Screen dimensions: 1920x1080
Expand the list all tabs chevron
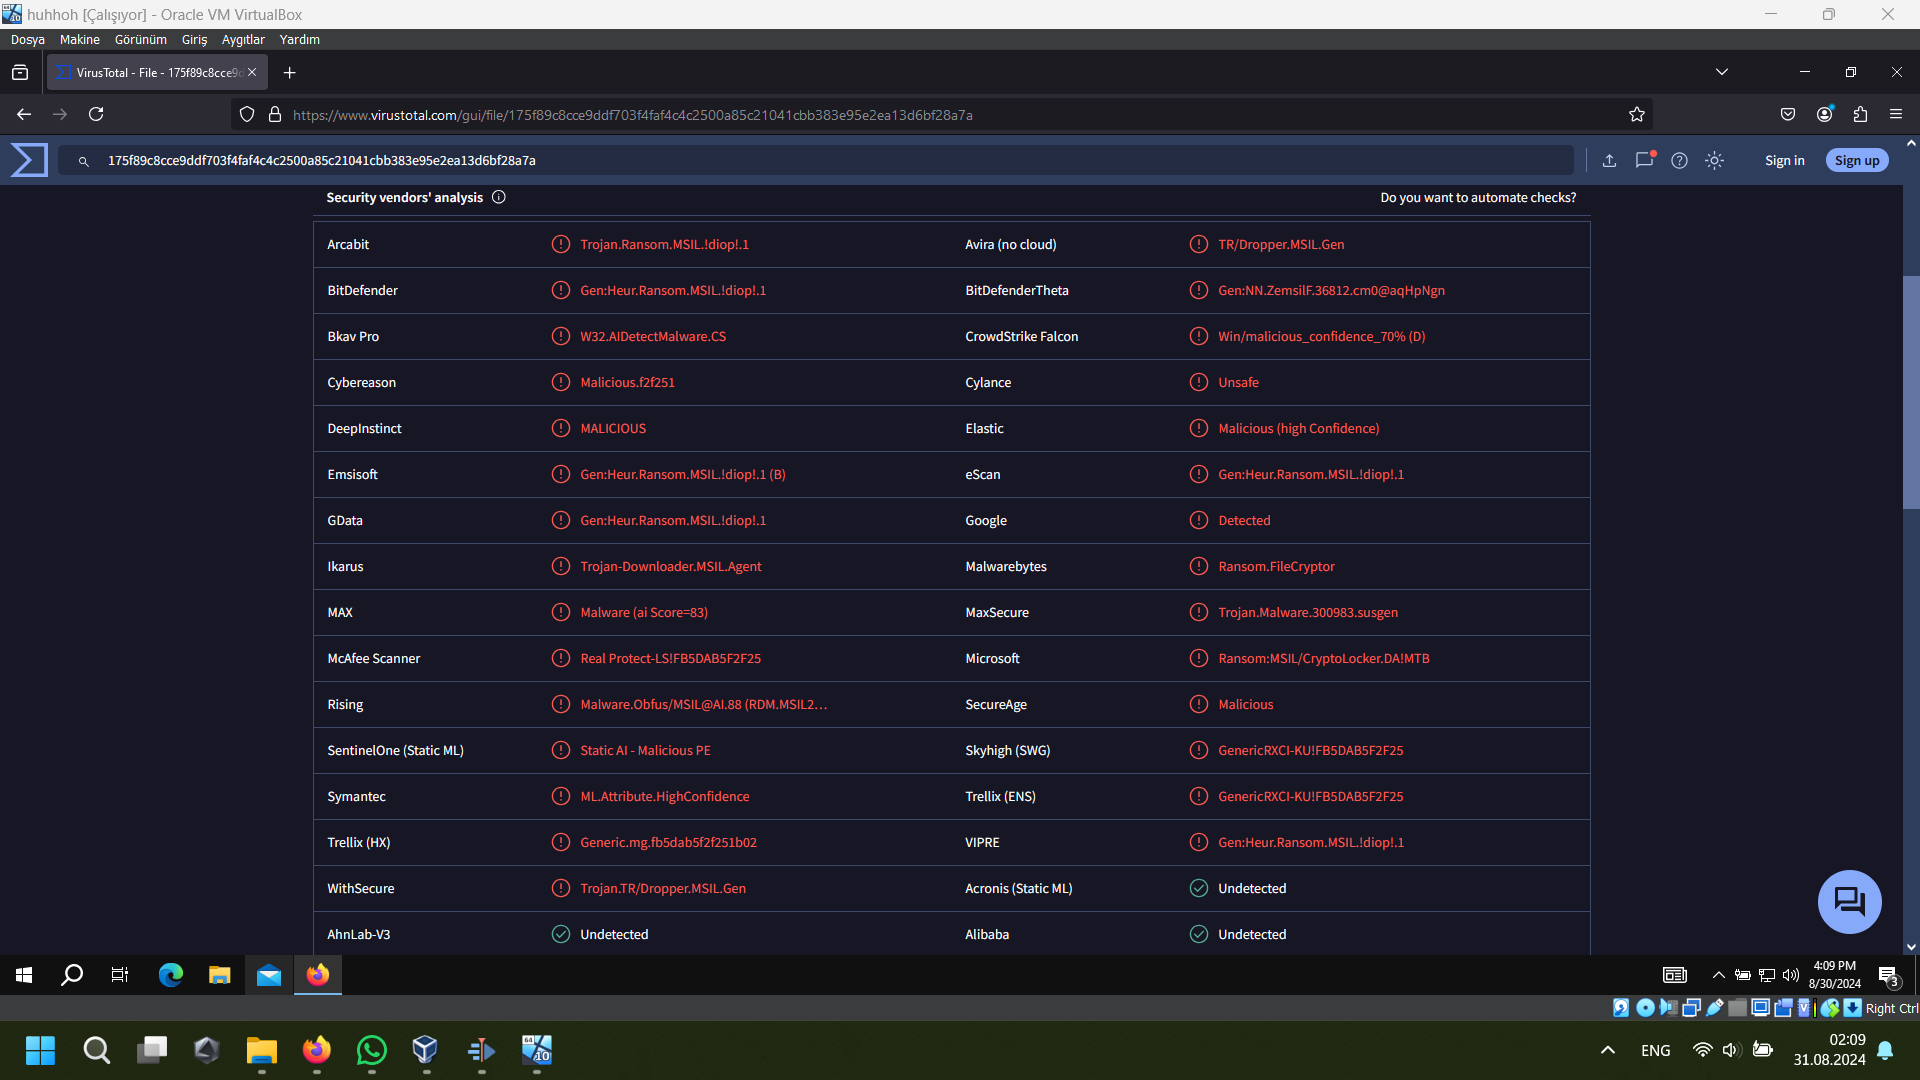tap(1721, 72)
